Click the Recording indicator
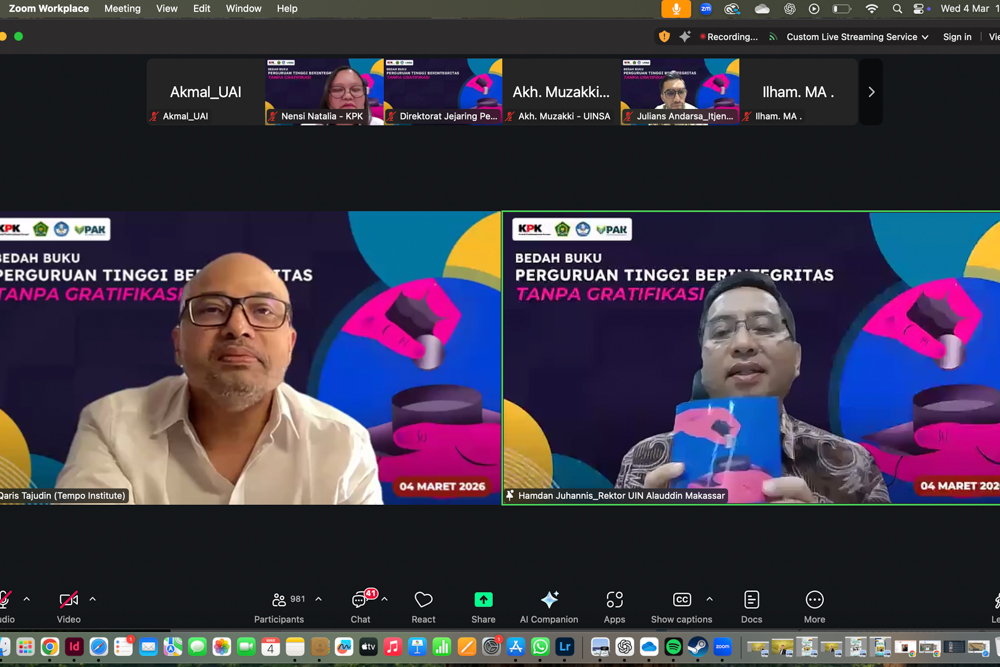Viewport: 1000px width, 667px height. click(x=729, y=37)
